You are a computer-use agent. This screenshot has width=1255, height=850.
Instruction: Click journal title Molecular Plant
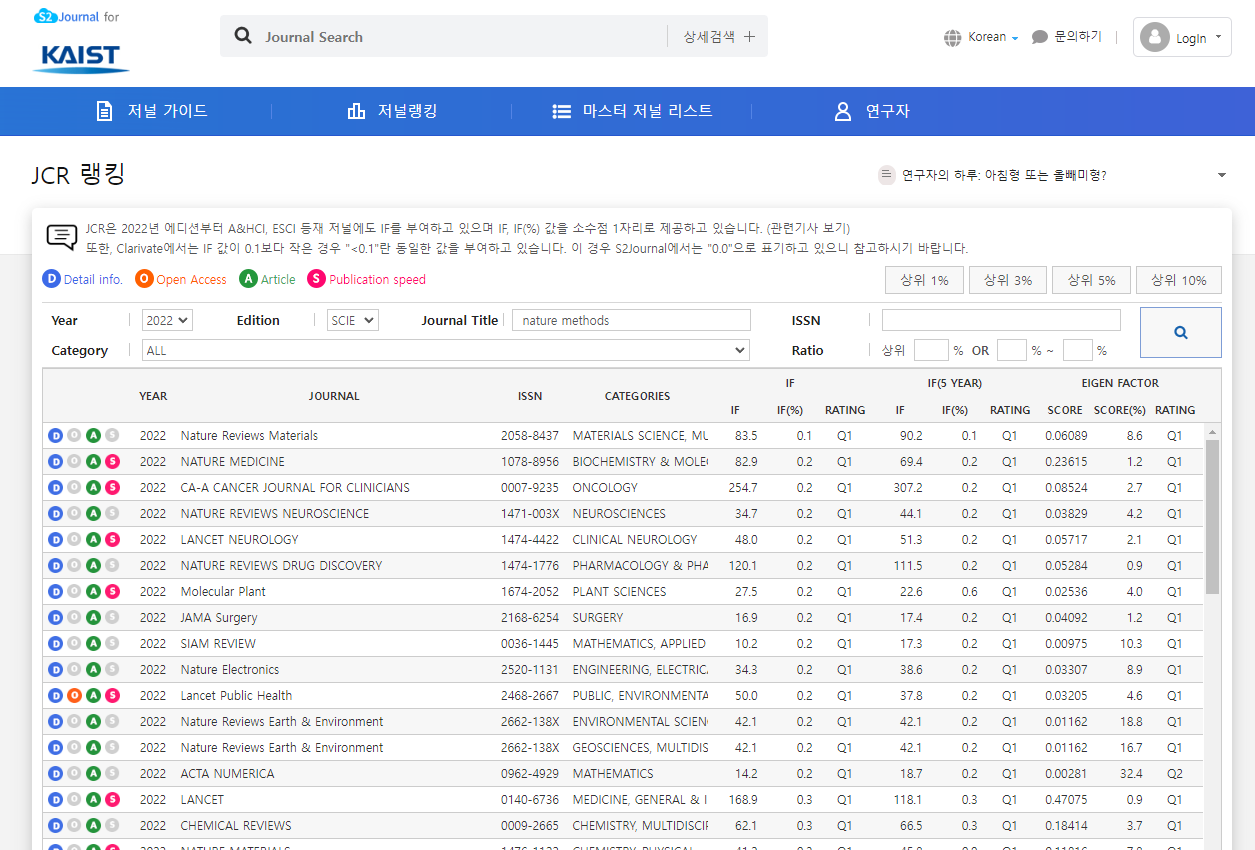click(x=223, y=592)
